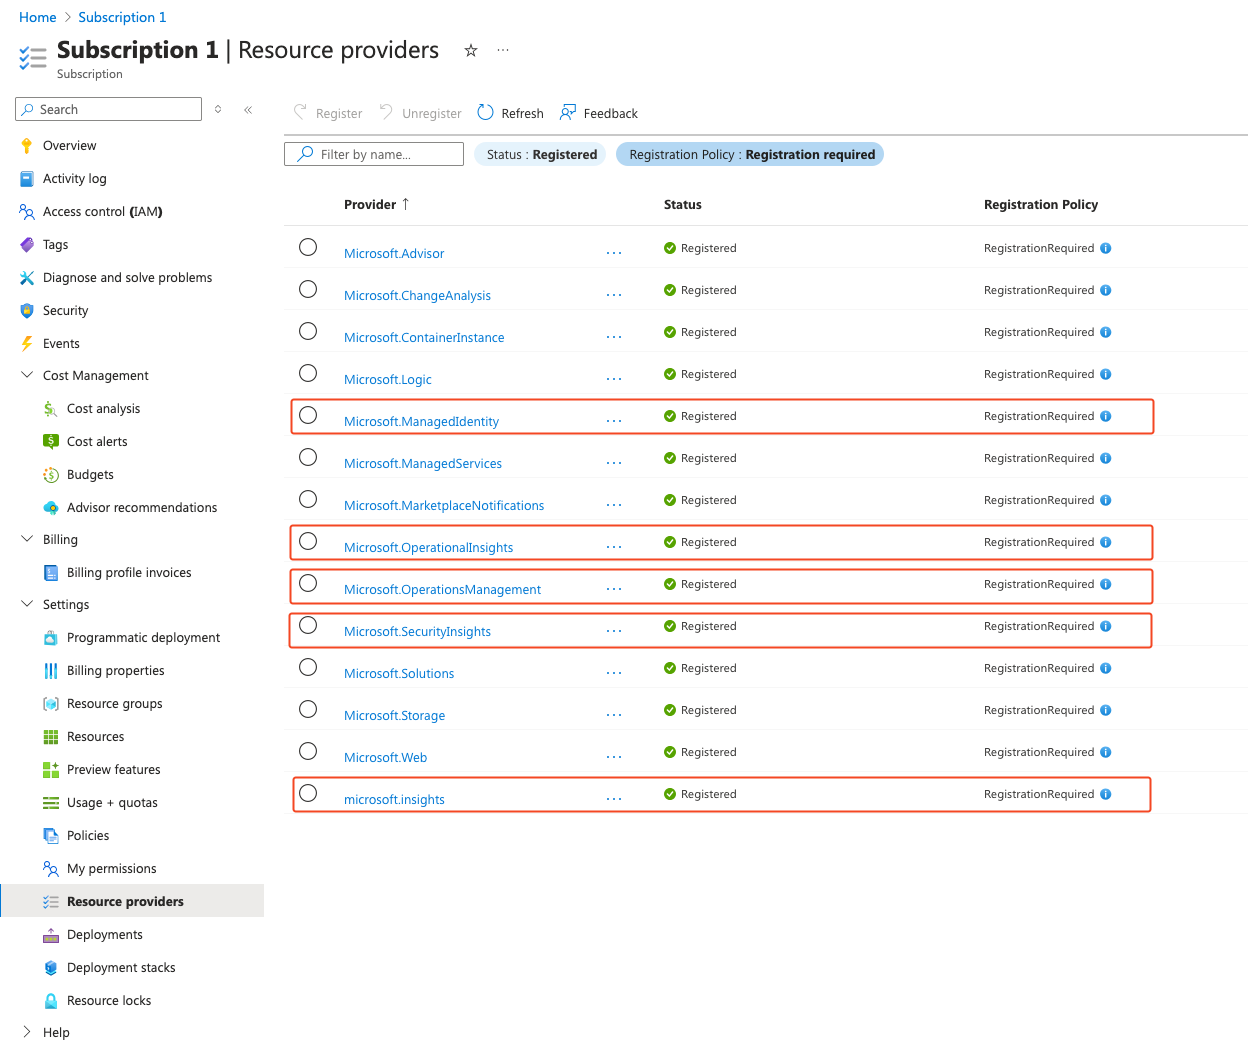Click the Policies icon
The width and height of the screenshot is (1248, 1059).
click(51, 836)
